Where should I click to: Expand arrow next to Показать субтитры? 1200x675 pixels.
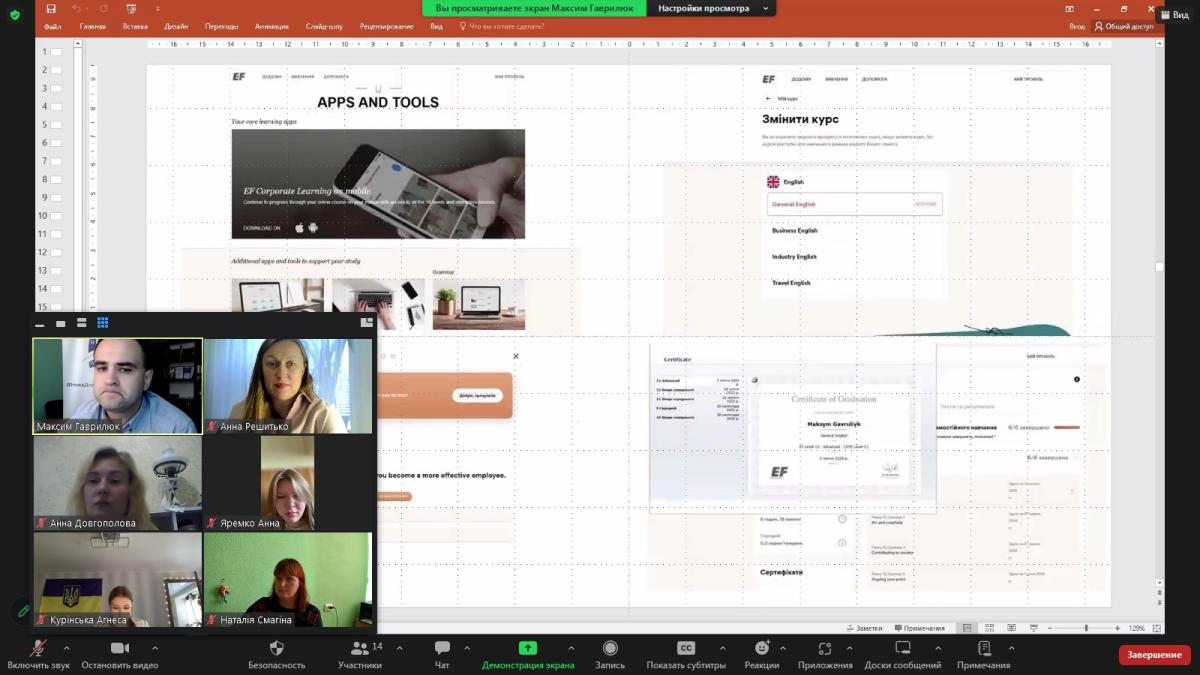point(722,647)
